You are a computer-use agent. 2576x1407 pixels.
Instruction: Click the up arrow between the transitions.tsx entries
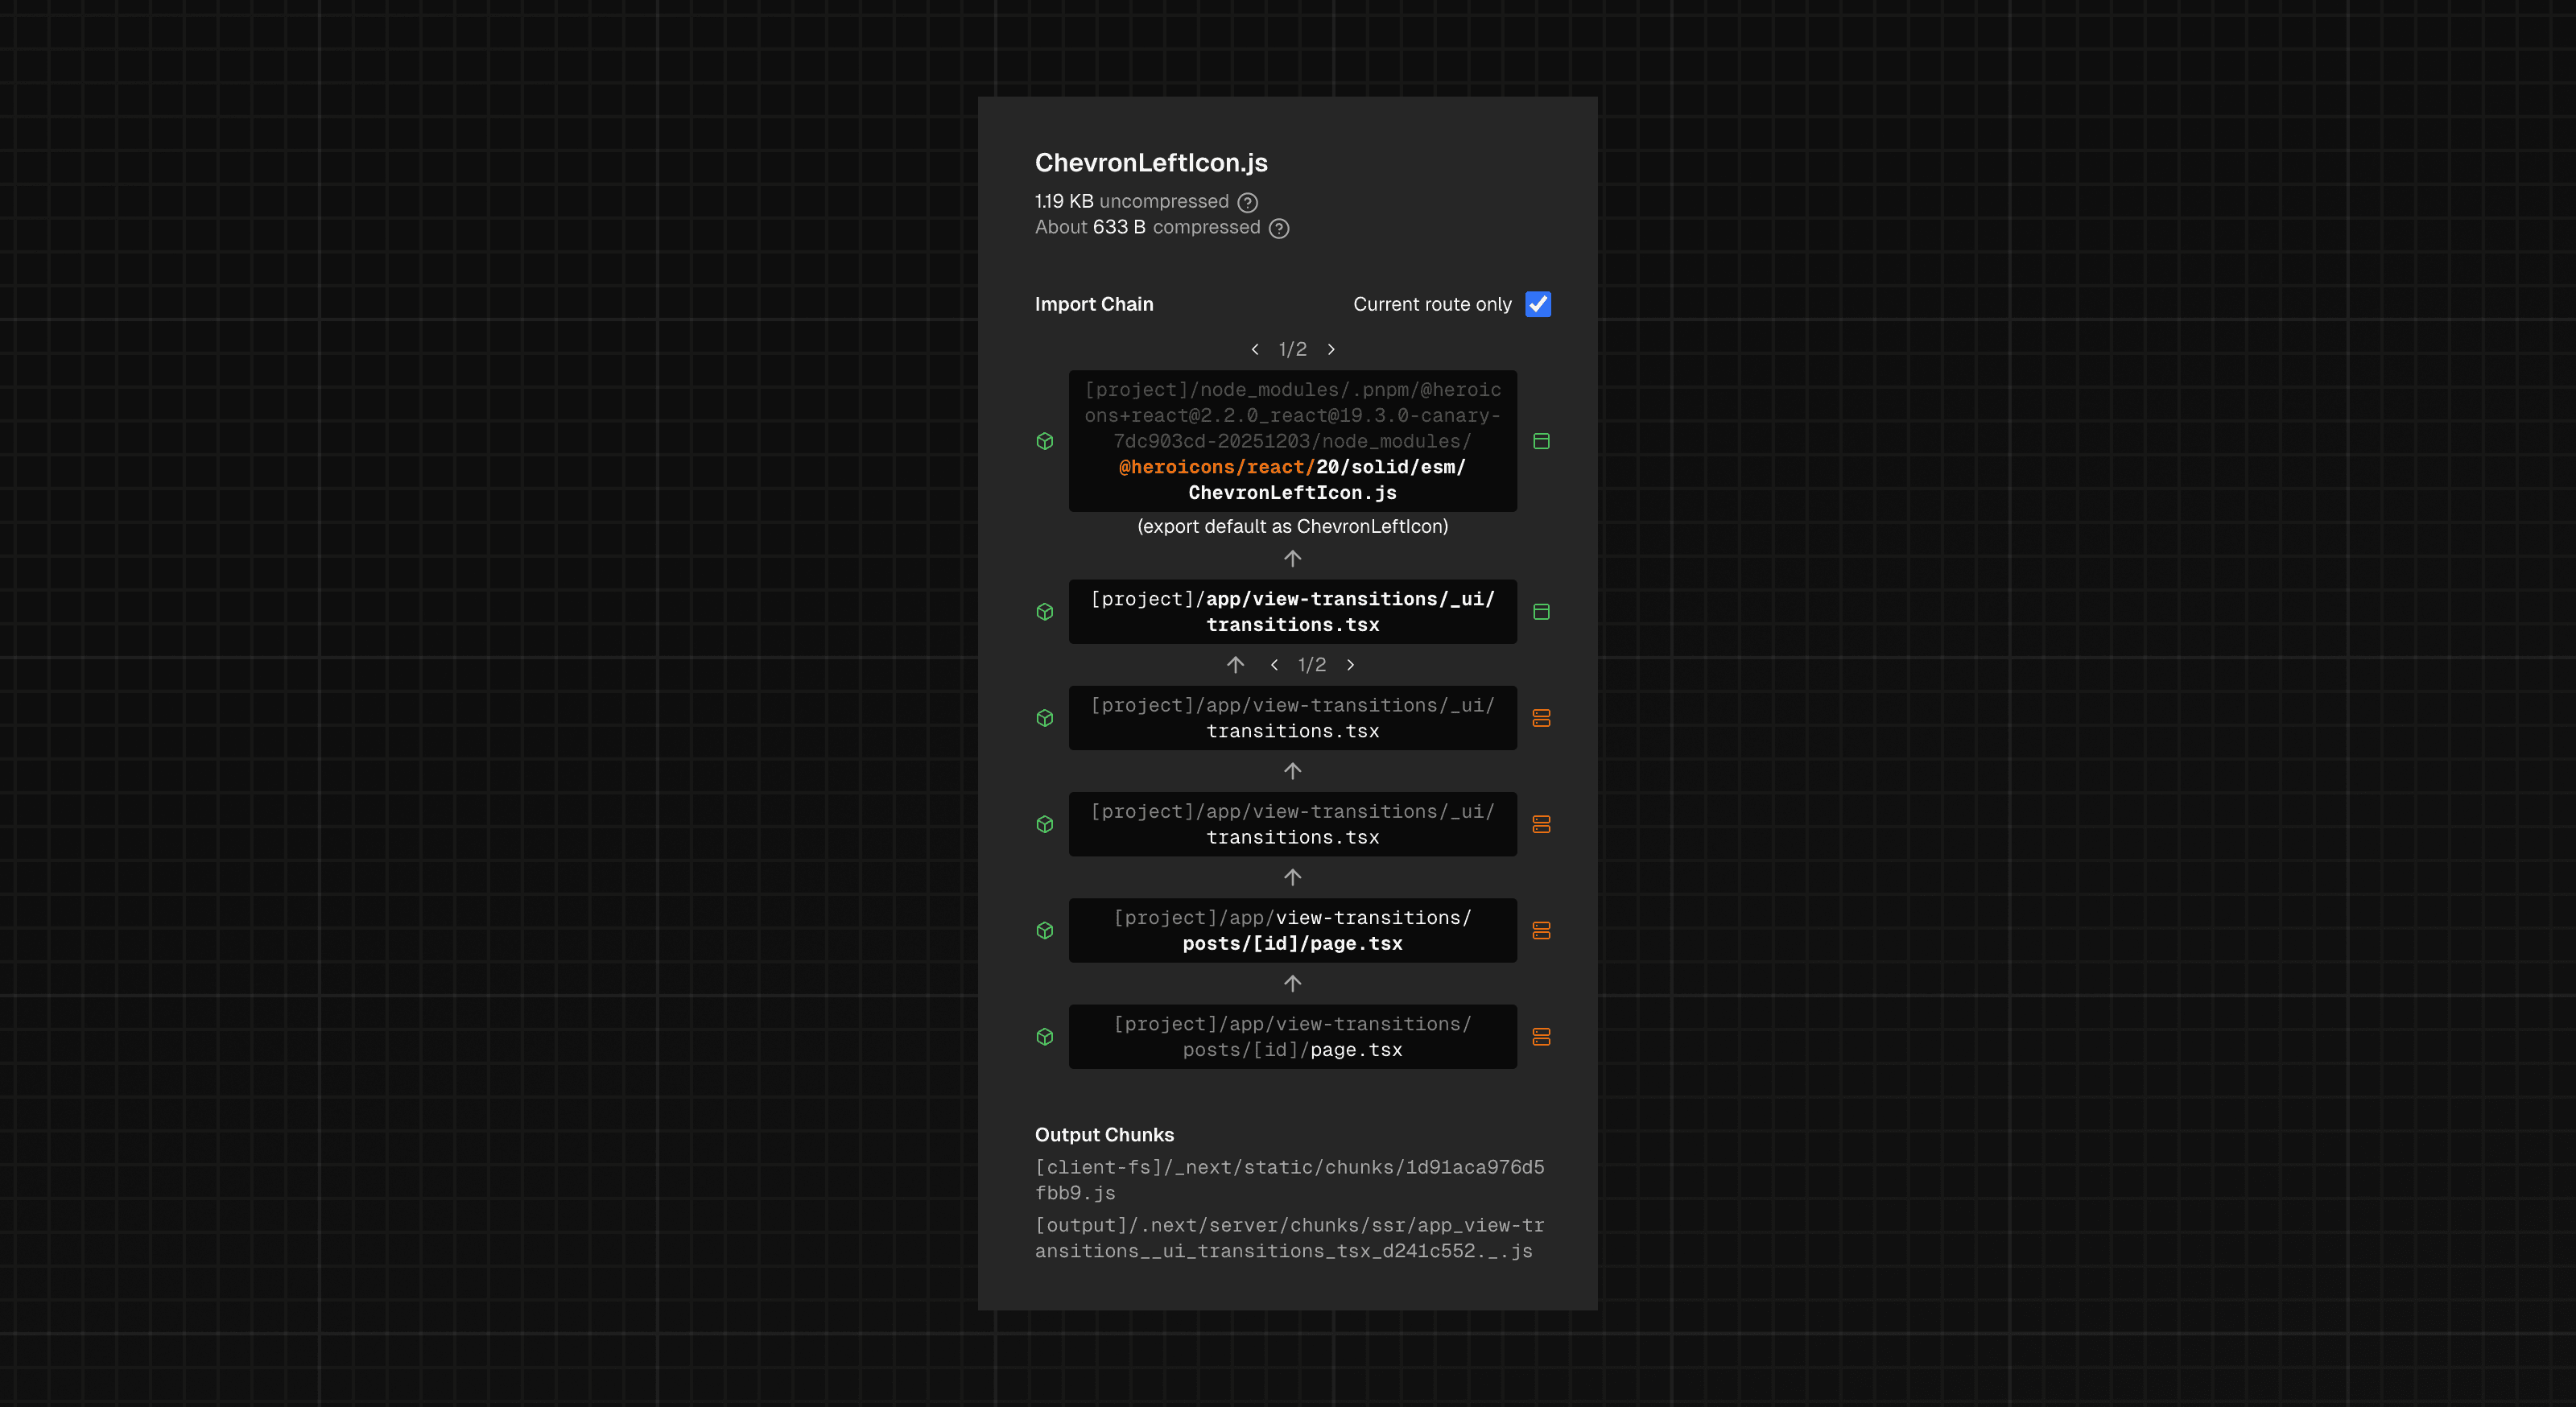[x=1292, y=770]
